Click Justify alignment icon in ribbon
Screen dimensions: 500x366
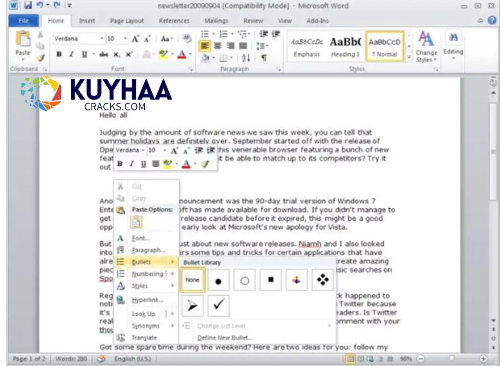click(x=243, y=46)
